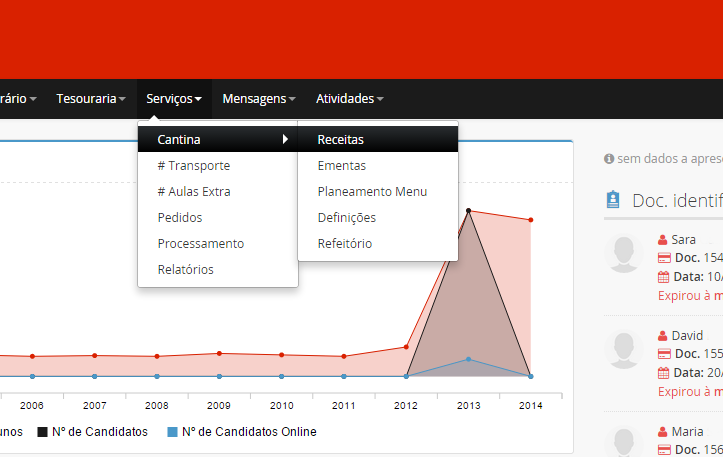This screenshot has width=723, height=457.
Task: Open the Atividades dropdown menu
Action: click(349, 99)
